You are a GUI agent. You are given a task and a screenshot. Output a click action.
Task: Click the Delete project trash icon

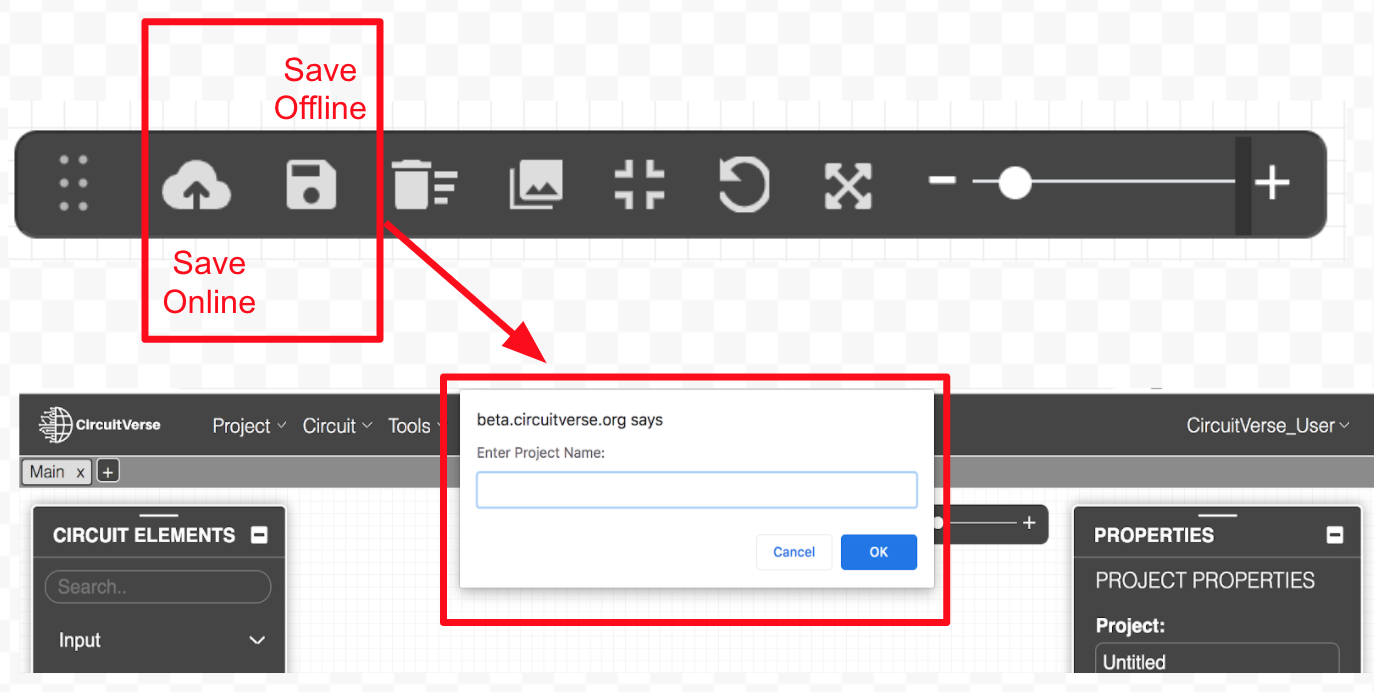pos(424,185)
